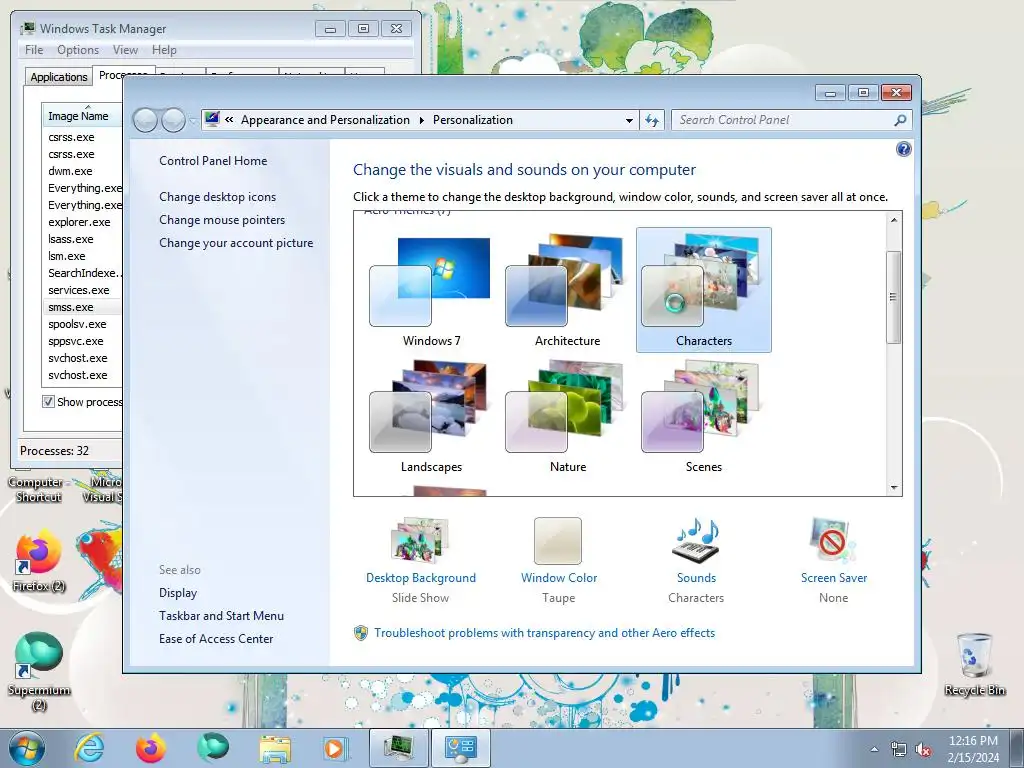
Task: Click the themes list scrollbar thumb
Action: 894,297
